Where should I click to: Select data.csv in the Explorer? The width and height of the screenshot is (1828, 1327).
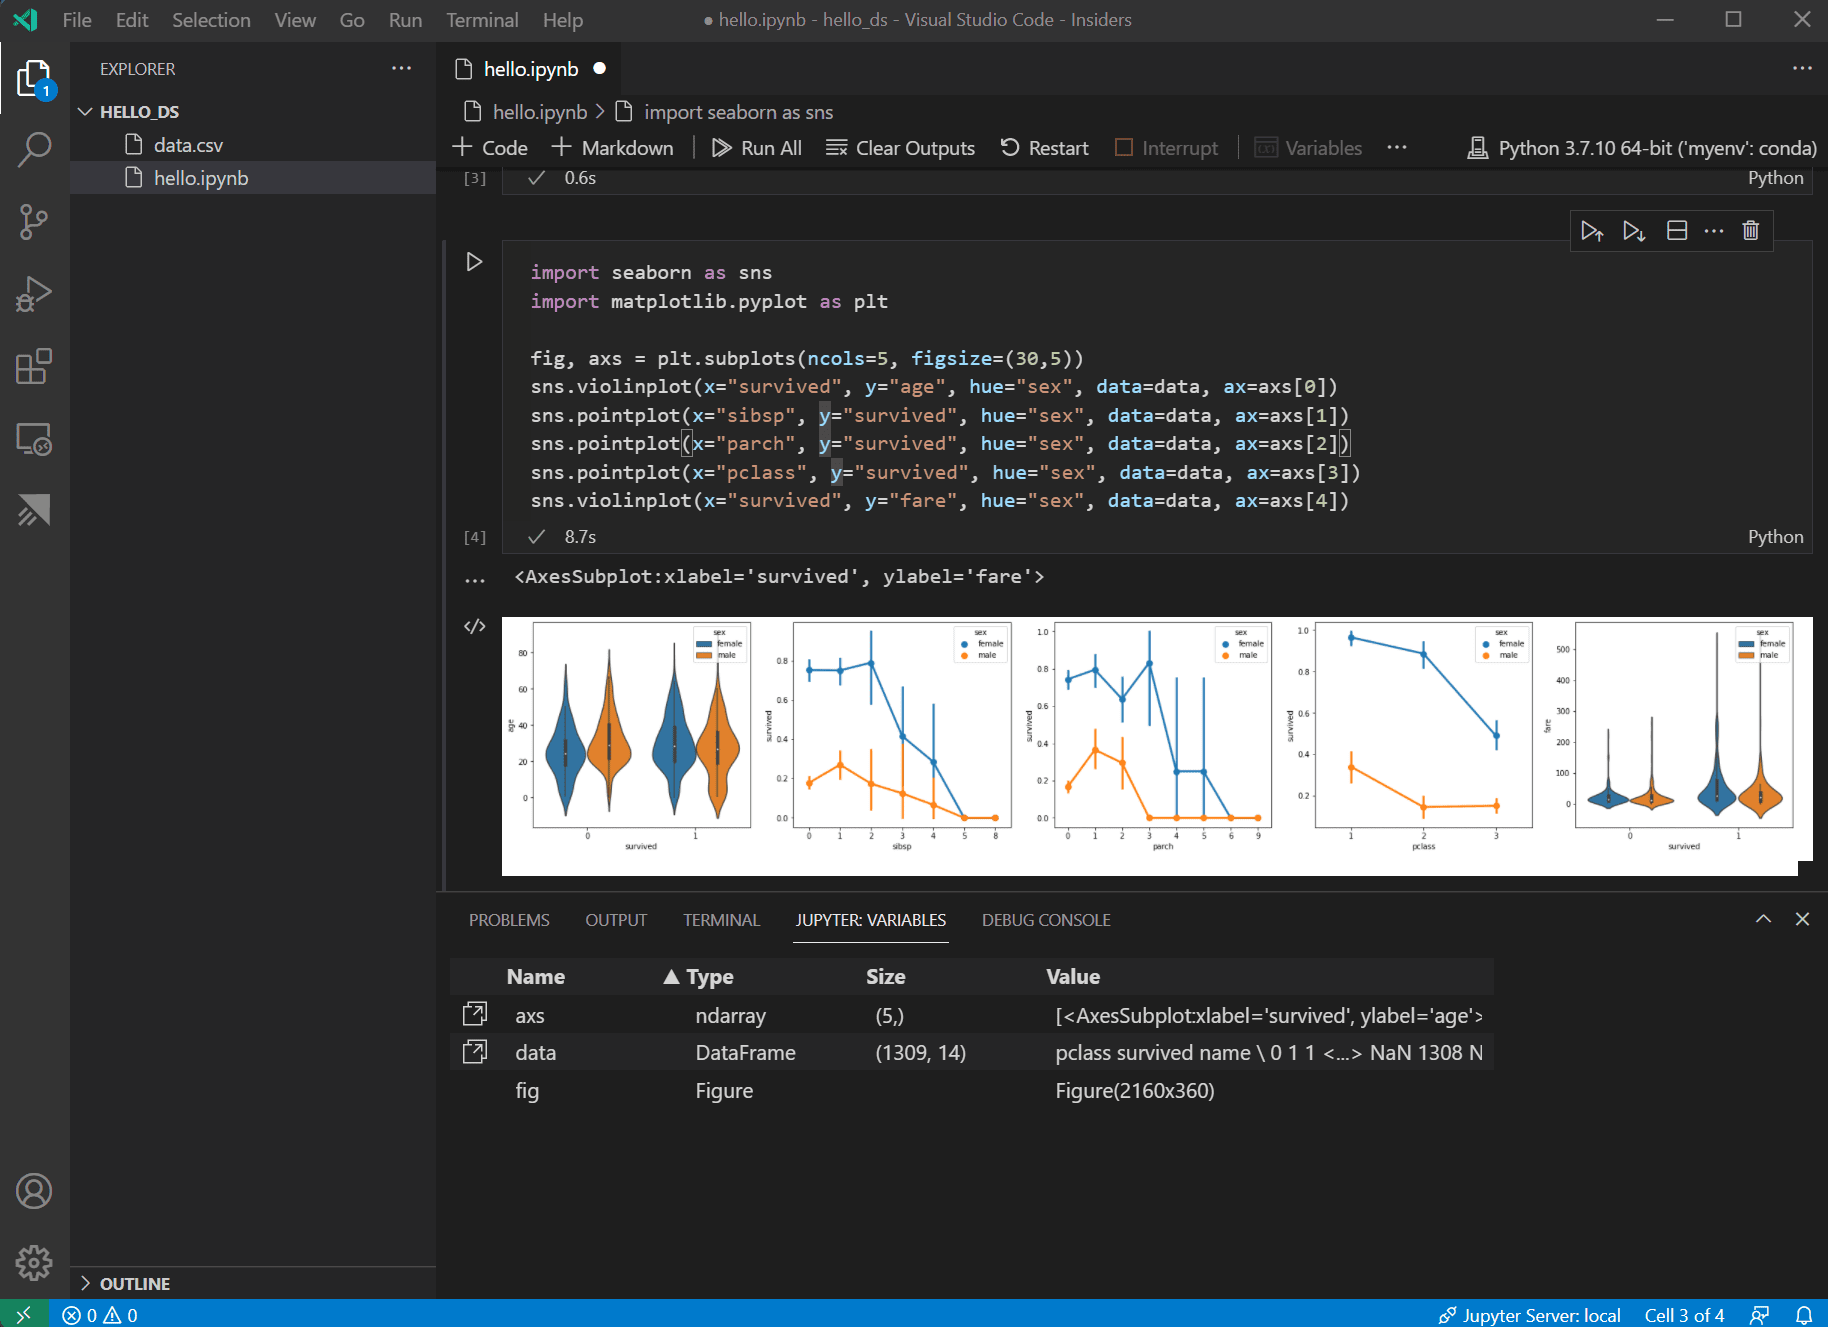pos(186,144)
